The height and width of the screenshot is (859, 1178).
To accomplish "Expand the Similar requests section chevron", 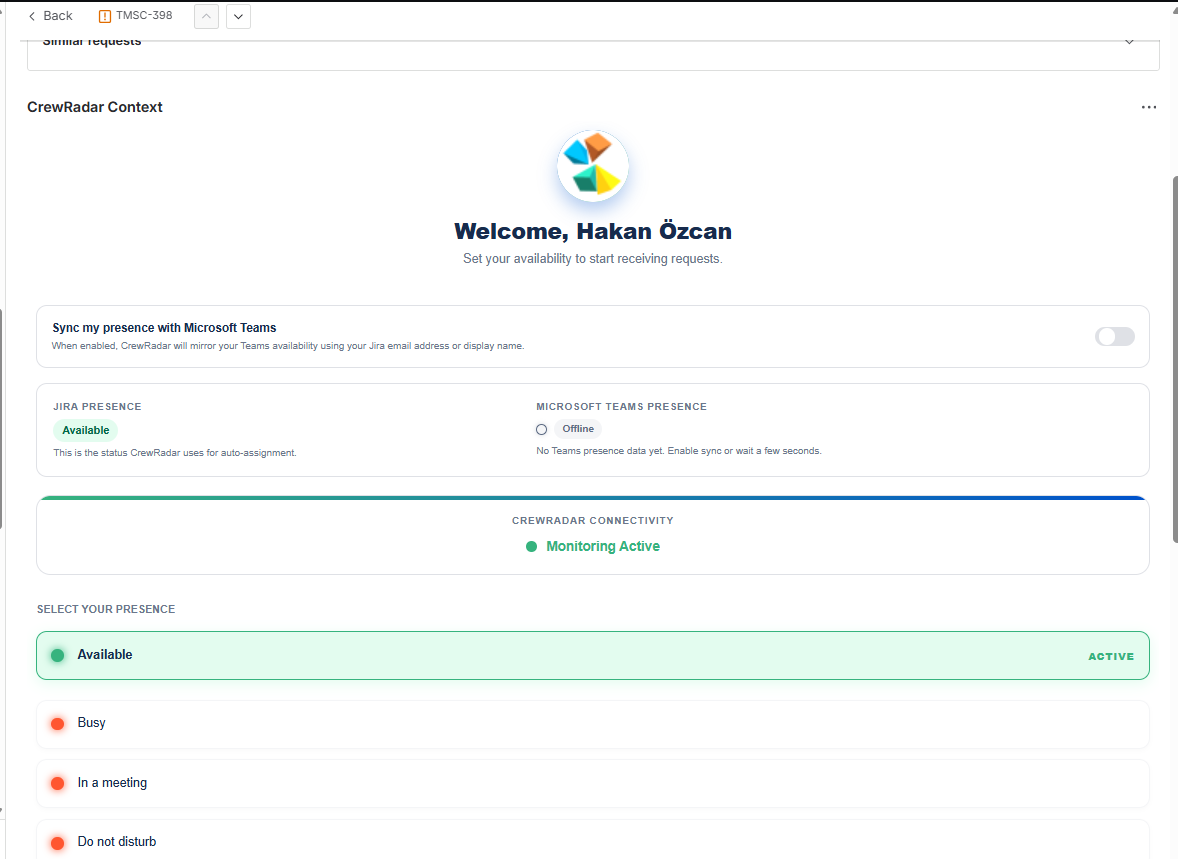I will tap(1129, 42).
